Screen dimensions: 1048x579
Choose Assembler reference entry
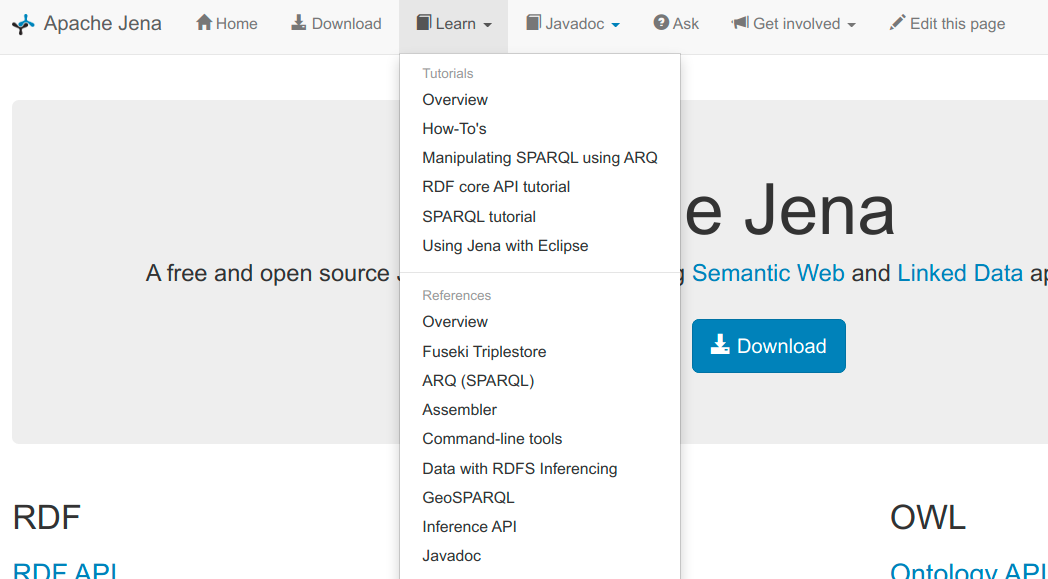click(460, 409)
